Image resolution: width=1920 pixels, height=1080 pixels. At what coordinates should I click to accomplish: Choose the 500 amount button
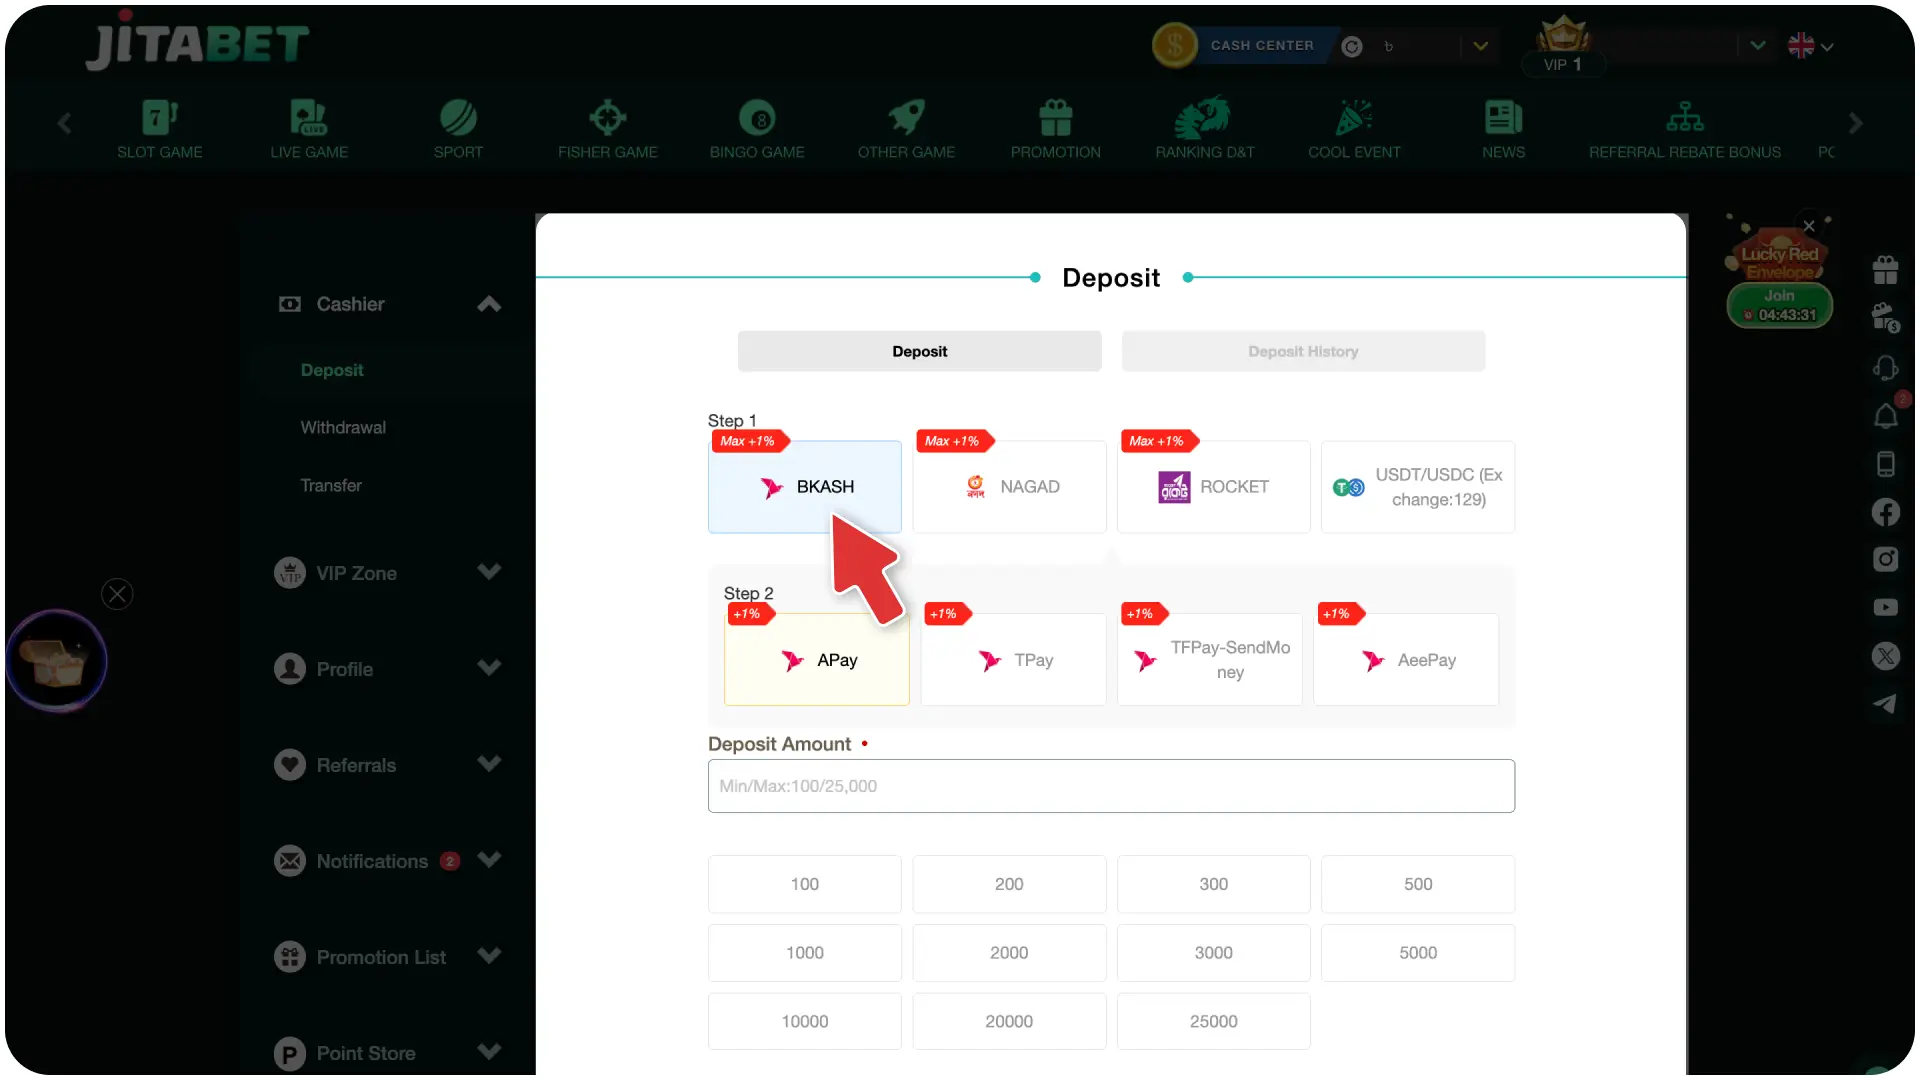[1418, 884]
